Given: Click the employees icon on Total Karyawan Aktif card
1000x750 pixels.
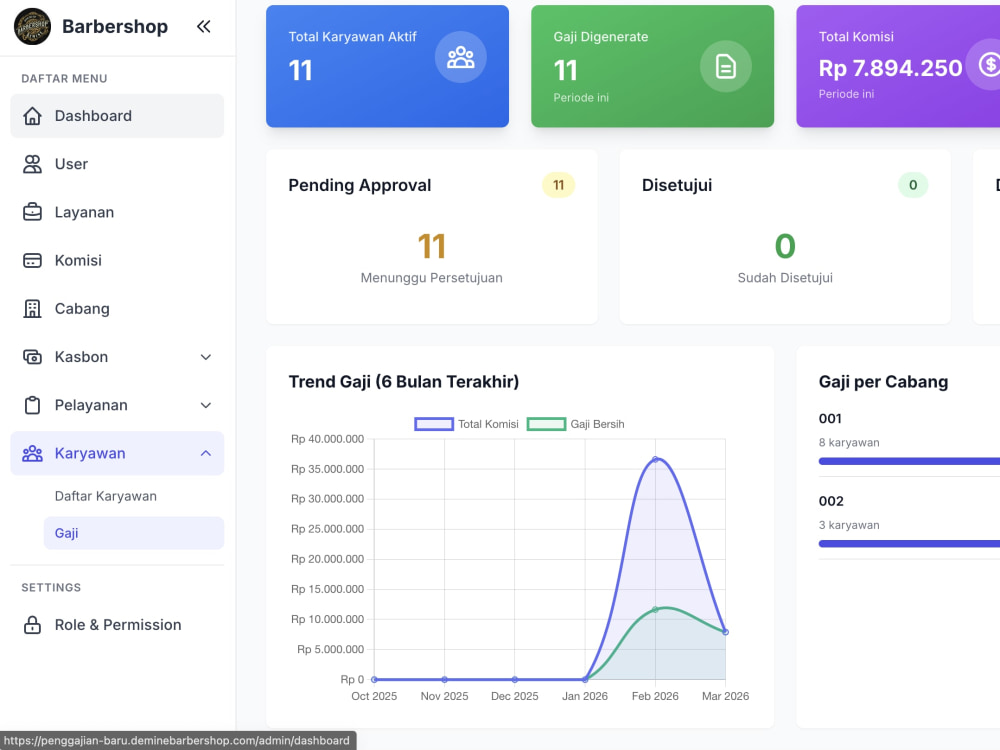Looking at the screenshot, I should click(460, 57).
